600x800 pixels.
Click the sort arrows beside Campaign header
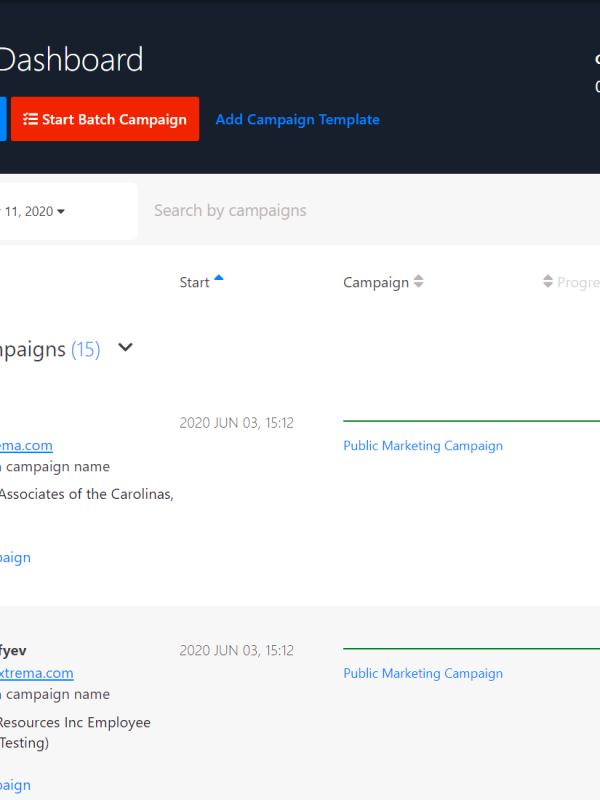(x=419, y=282)
